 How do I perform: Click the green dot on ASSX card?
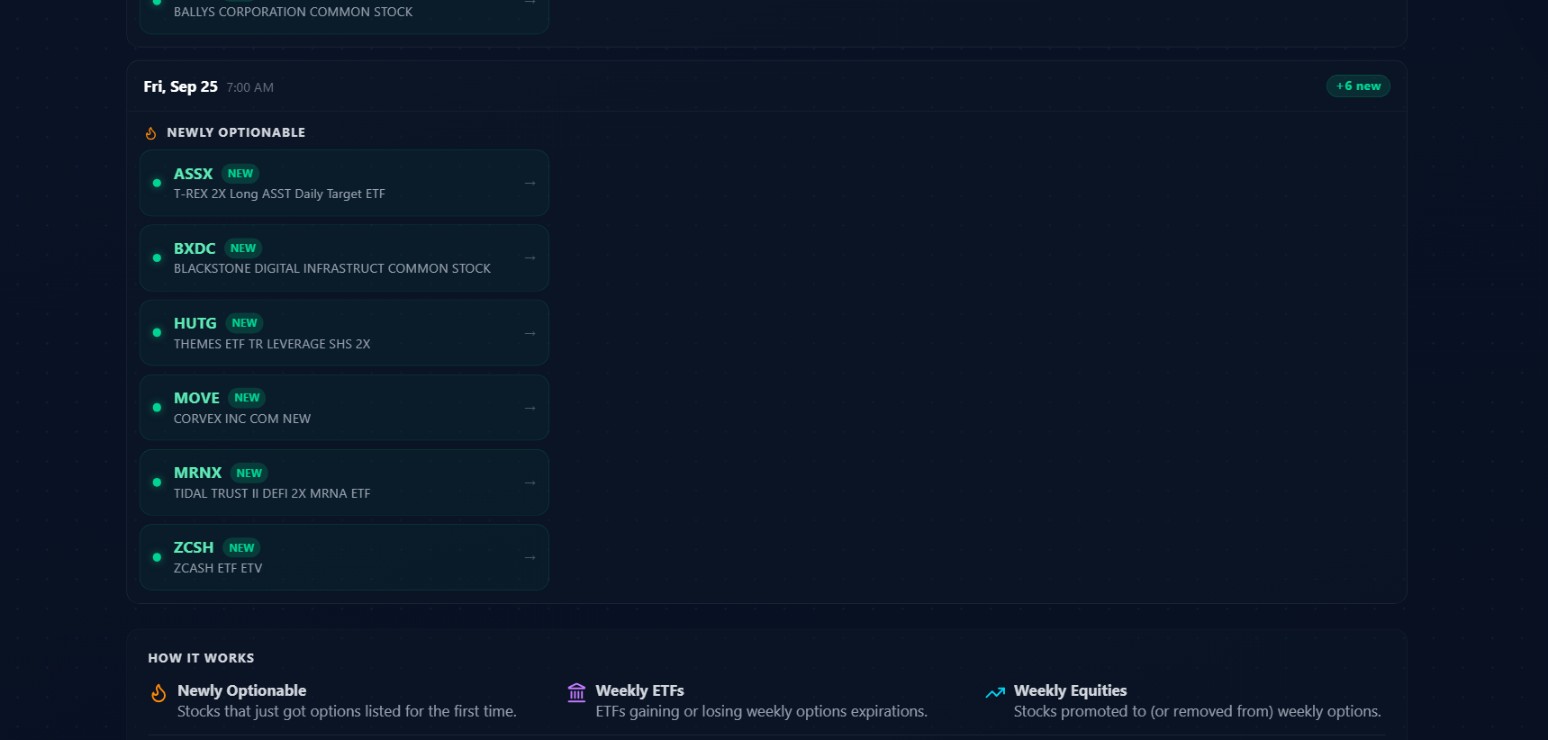[157, 183]
